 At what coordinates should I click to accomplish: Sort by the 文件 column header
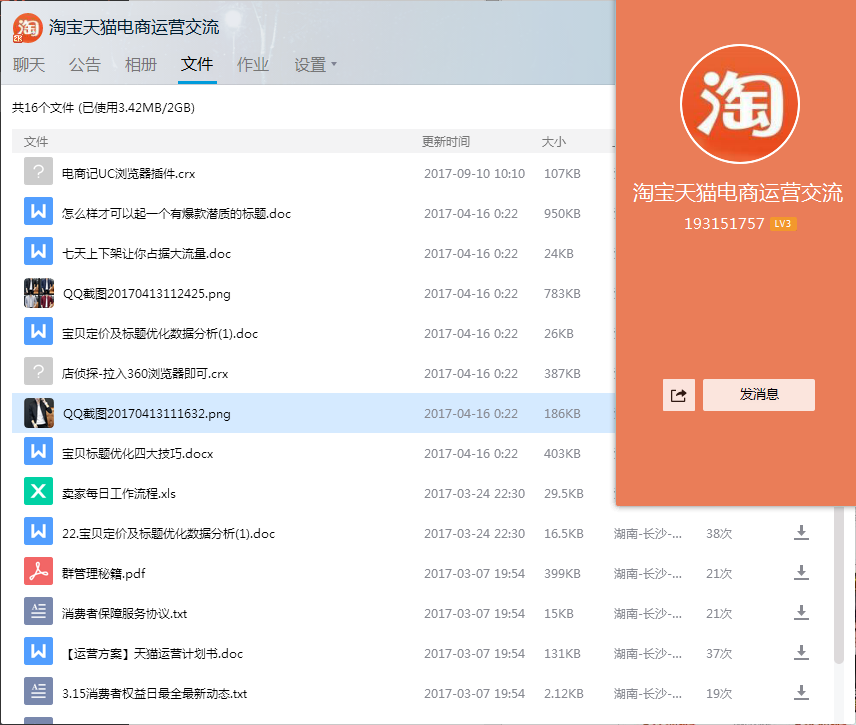coord(36,142)
